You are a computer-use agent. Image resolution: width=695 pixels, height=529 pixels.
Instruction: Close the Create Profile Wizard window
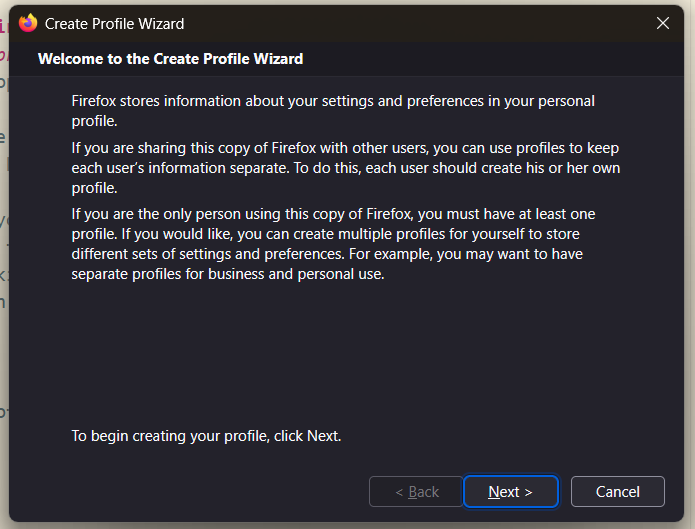(x=663, y=23)
